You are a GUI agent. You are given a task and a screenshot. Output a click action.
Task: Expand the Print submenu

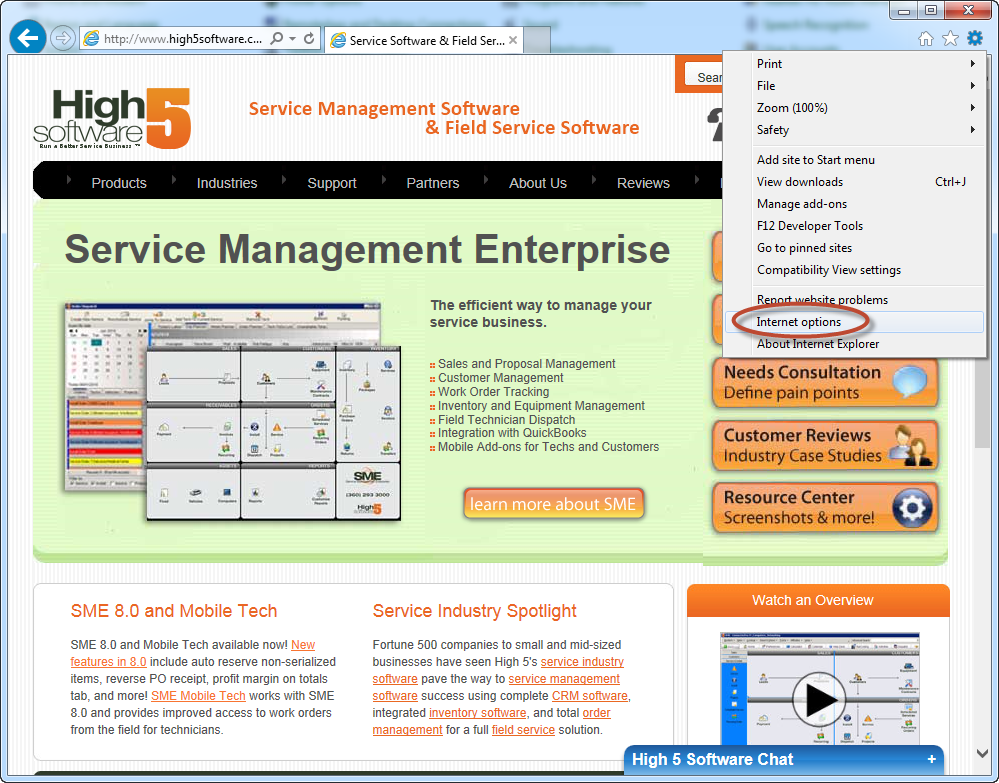click(x=855, y=64)
